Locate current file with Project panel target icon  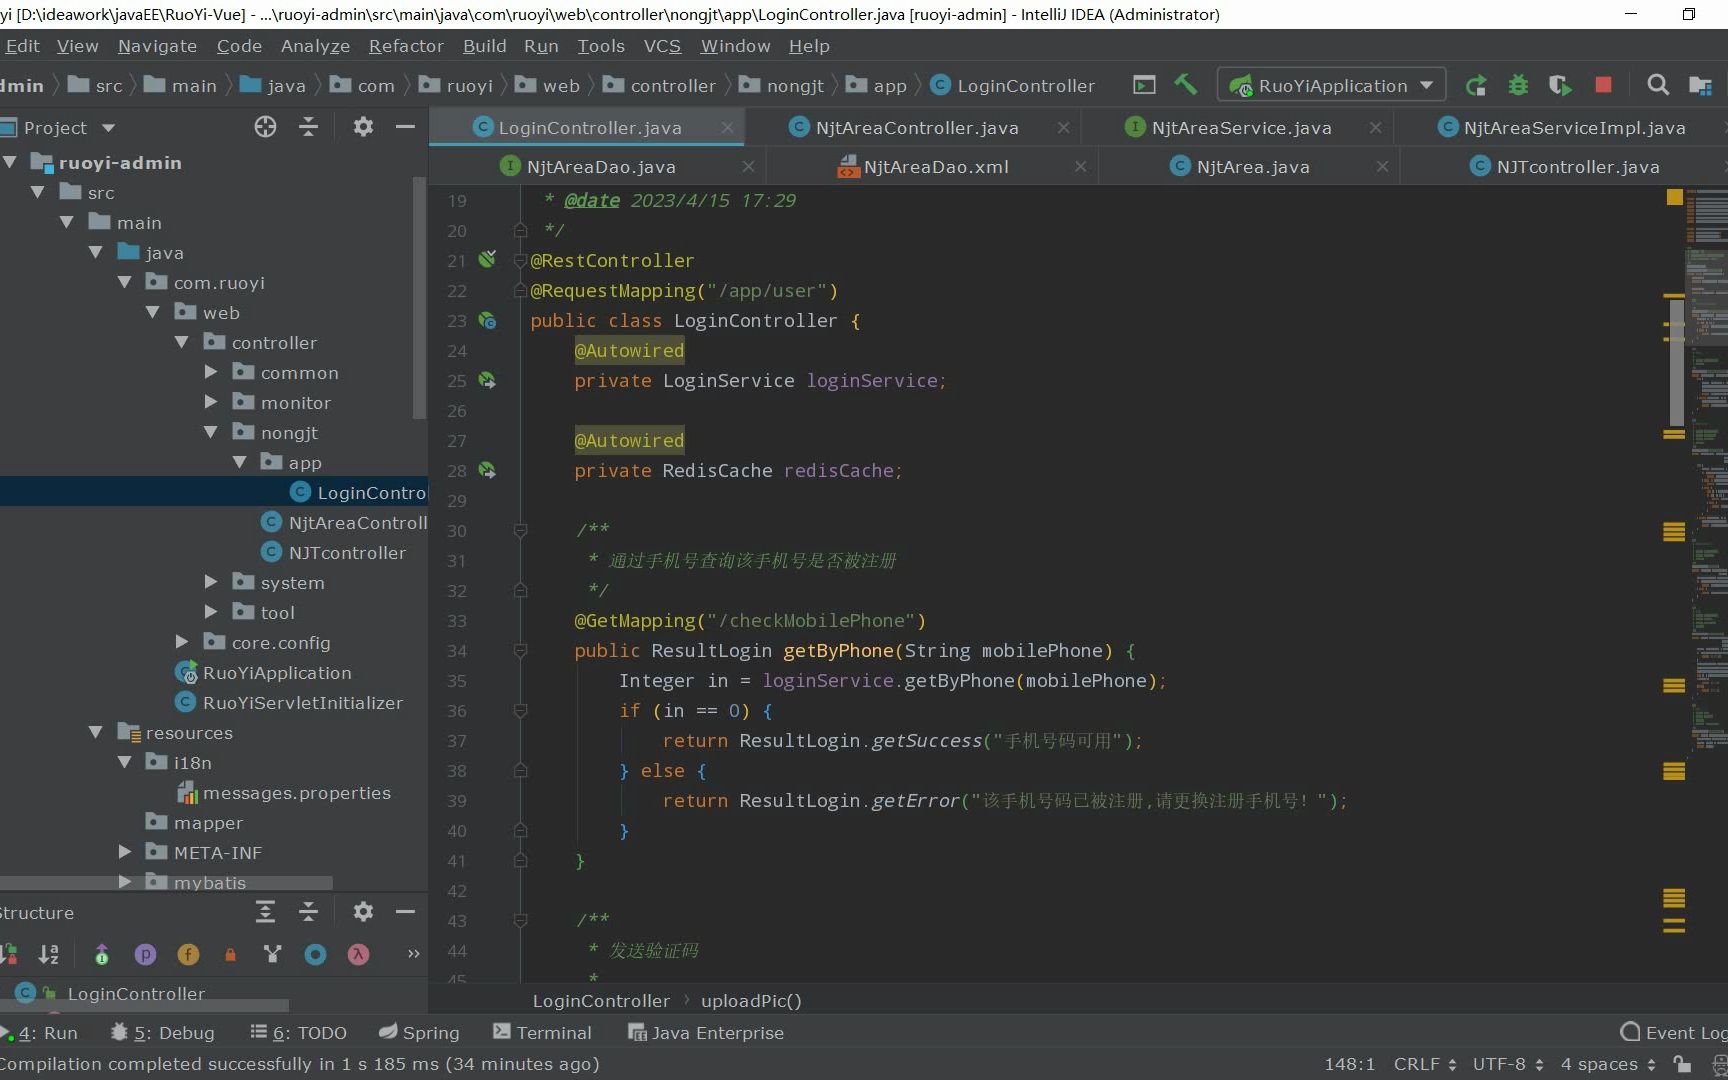click(x=265, y=127)
